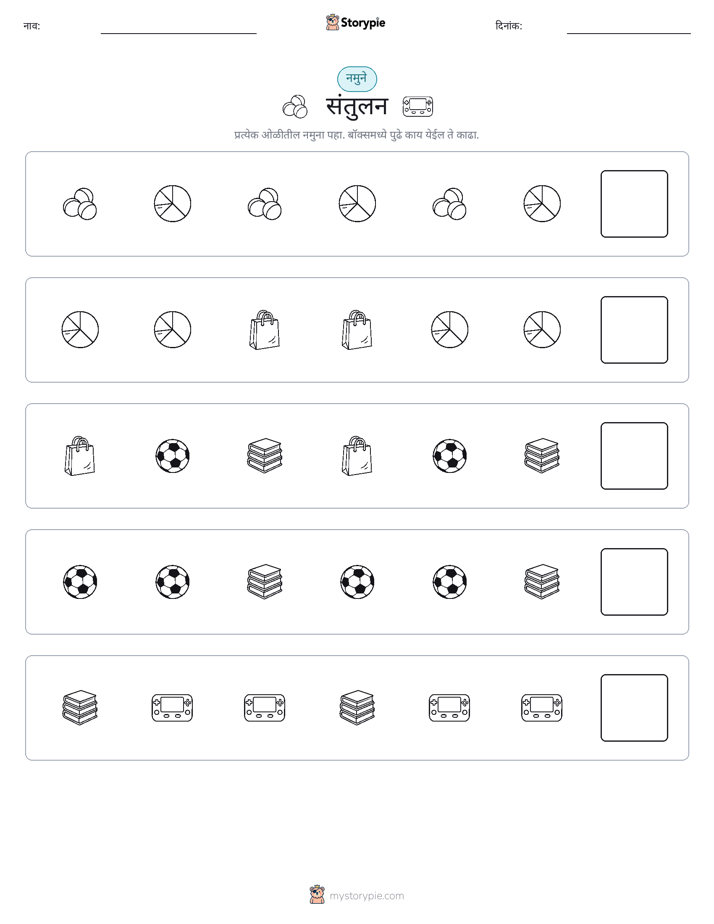Click the first soccer ball in row three
The width and height of the screenshot is (714, 924).
(x=173, y=456)
